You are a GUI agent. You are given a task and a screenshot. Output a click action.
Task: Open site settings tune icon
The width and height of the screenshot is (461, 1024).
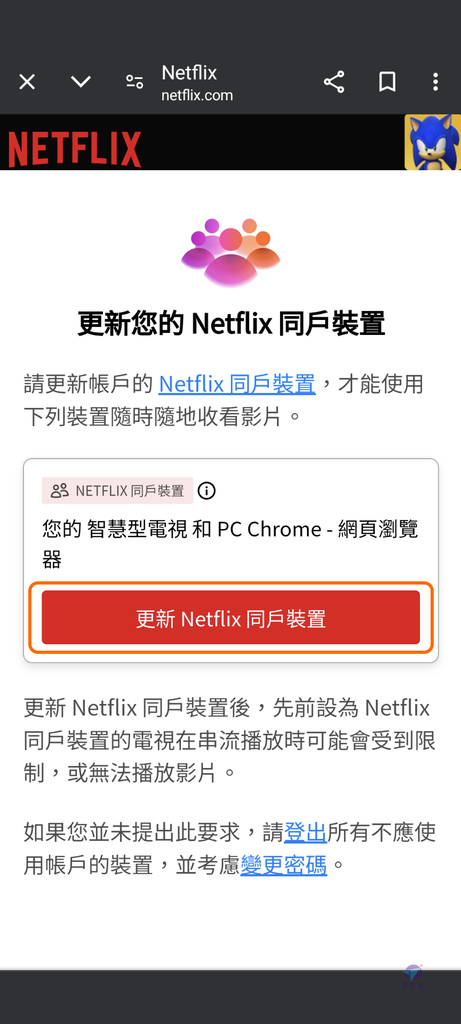[135, 82]
